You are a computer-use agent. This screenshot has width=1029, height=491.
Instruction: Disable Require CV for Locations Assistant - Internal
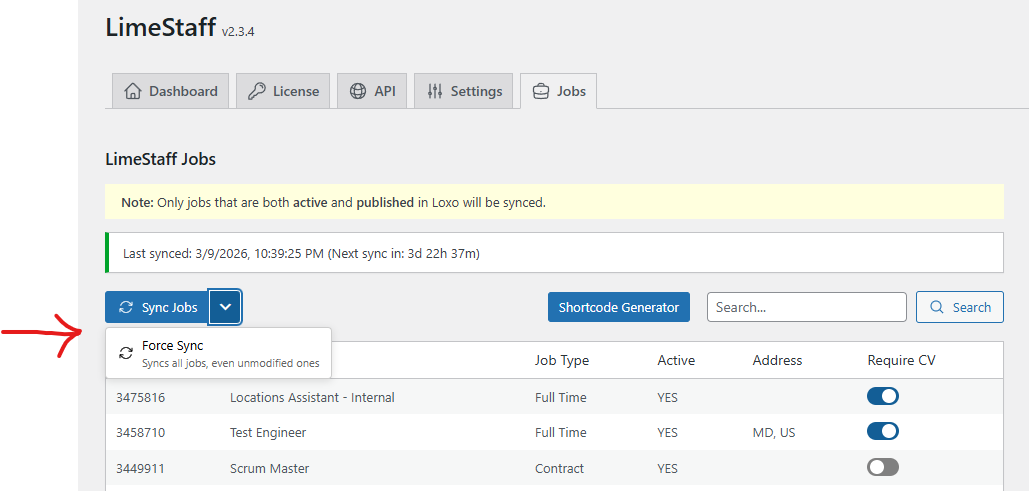pos(882,397)
